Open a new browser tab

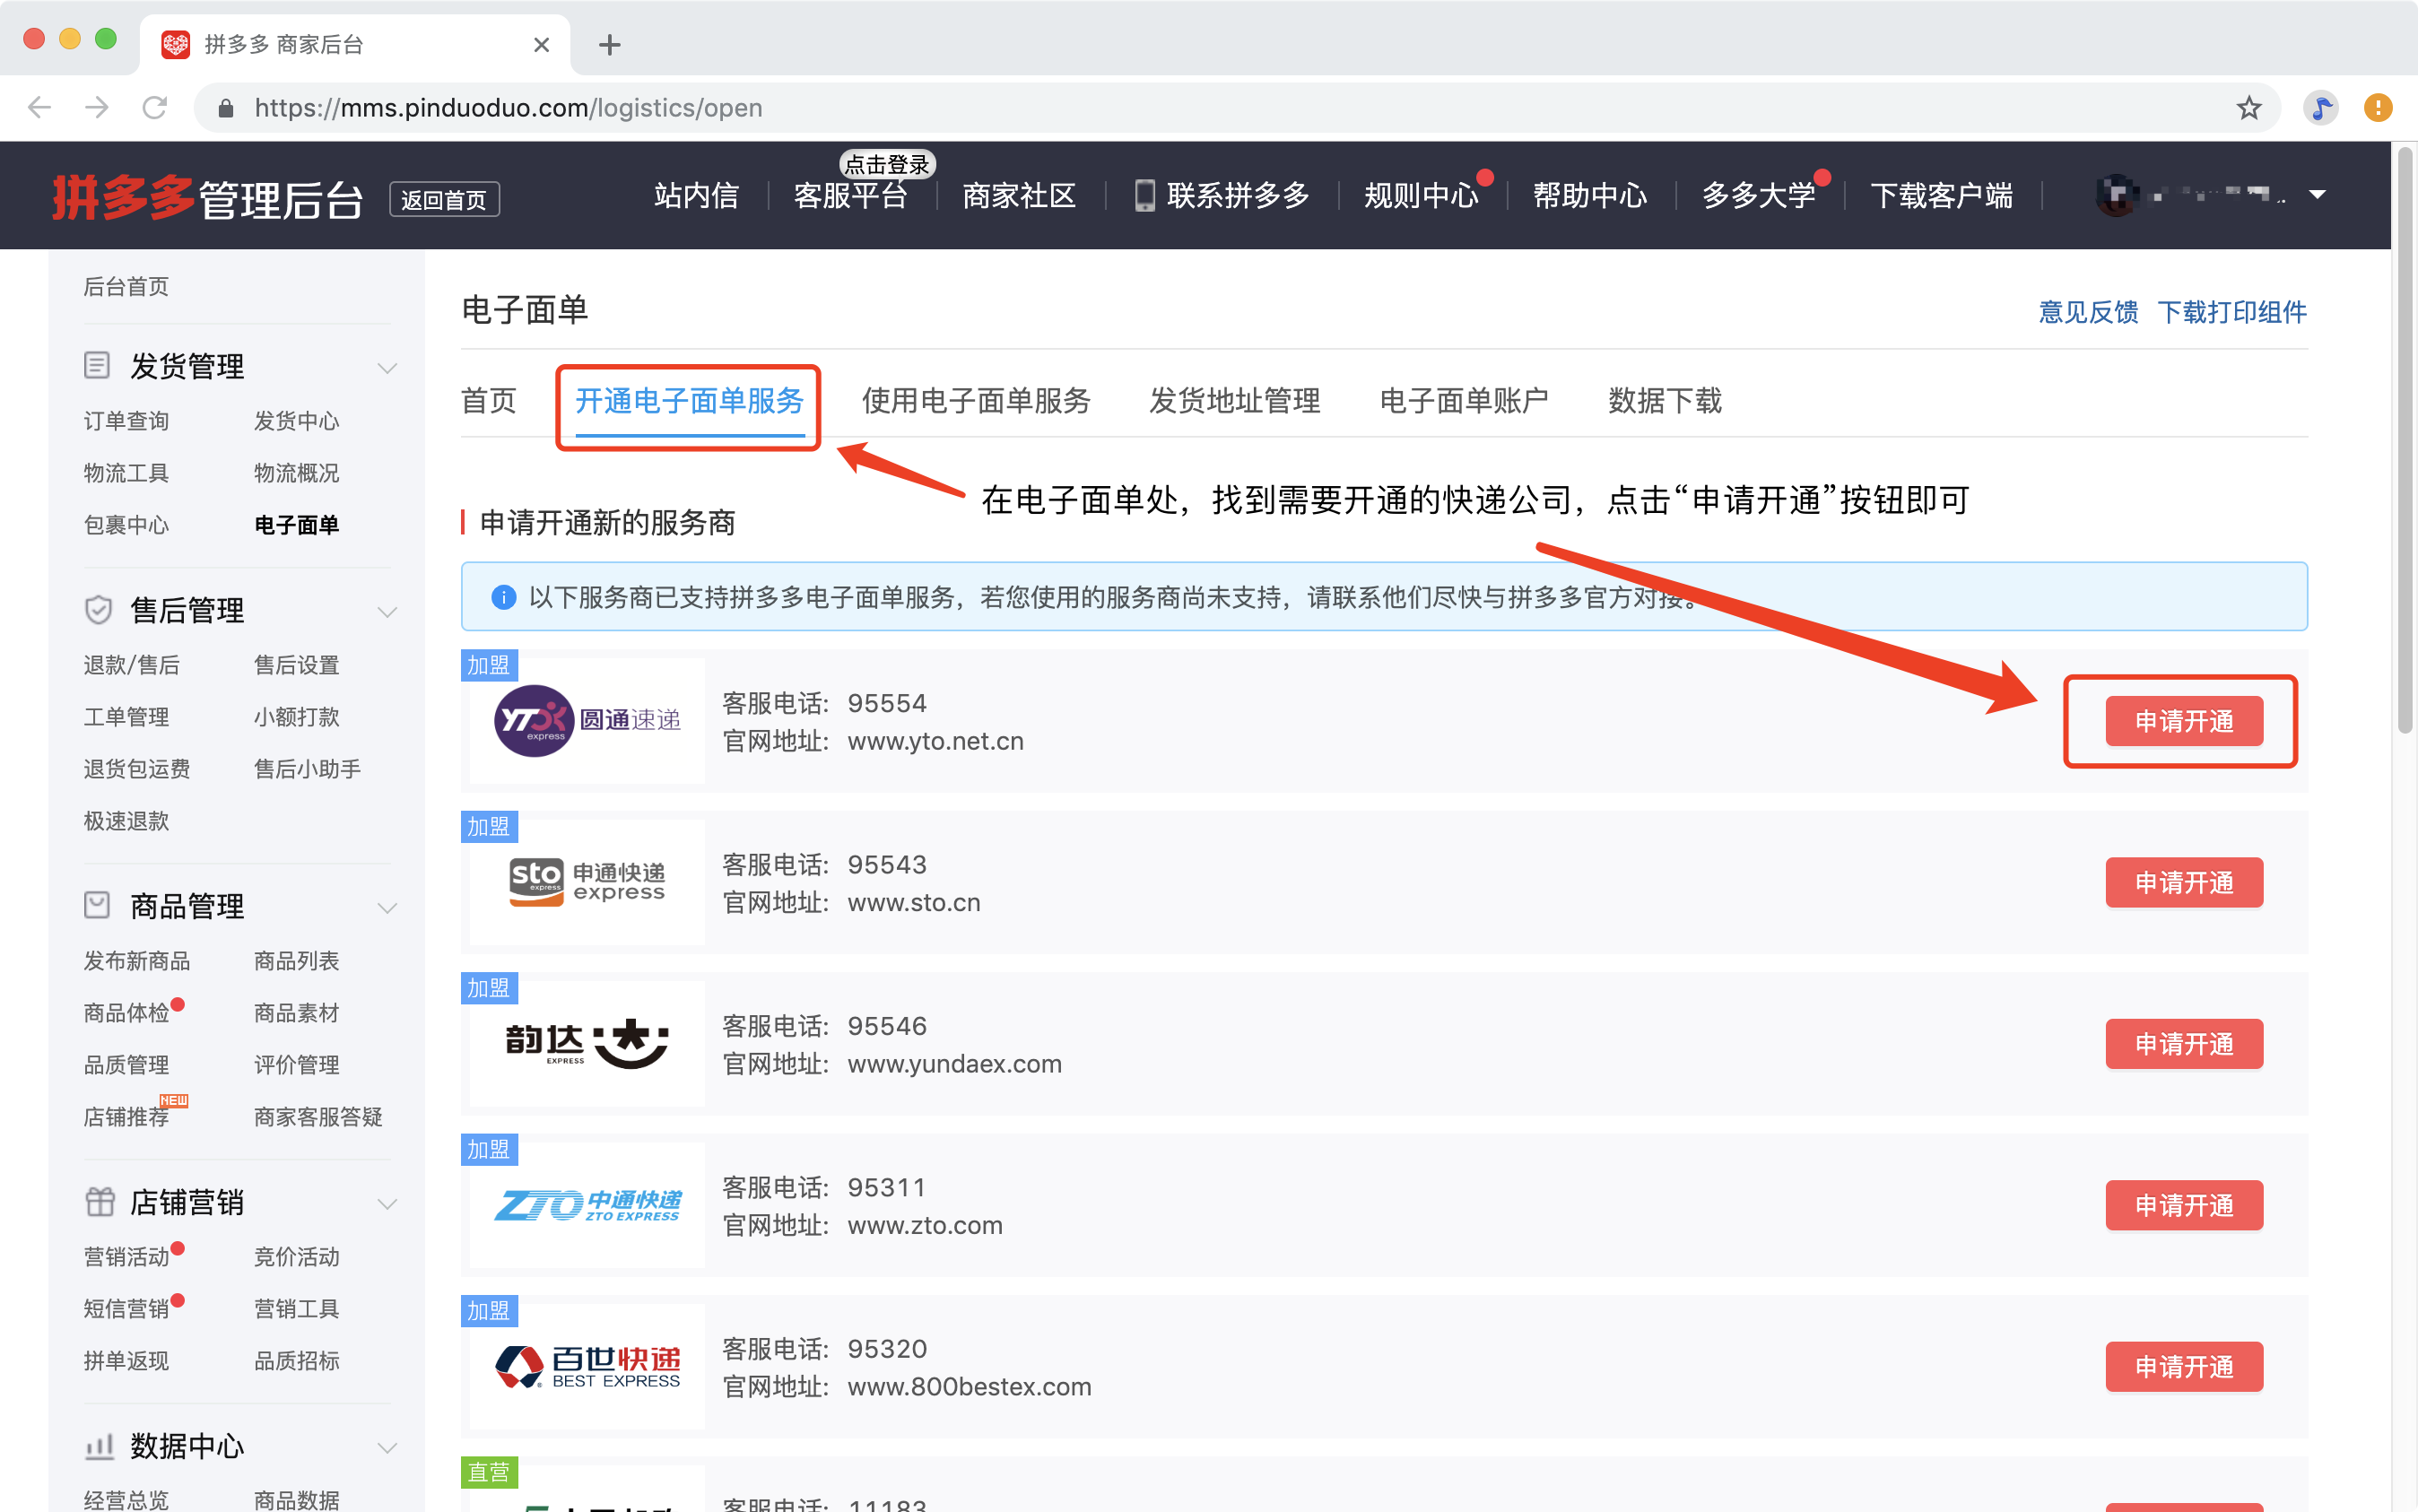(x=610, y=44)
